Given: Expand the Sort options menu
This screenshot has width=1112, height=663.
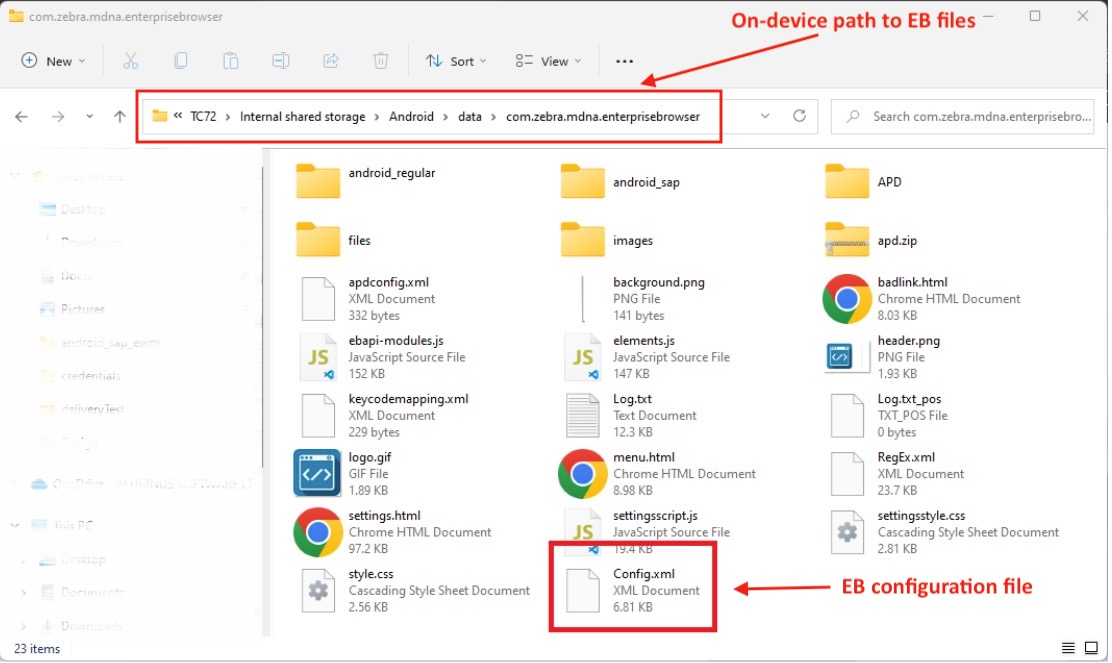Looking at the screenshot, I should pyautogui.click(x=456, y=61).
